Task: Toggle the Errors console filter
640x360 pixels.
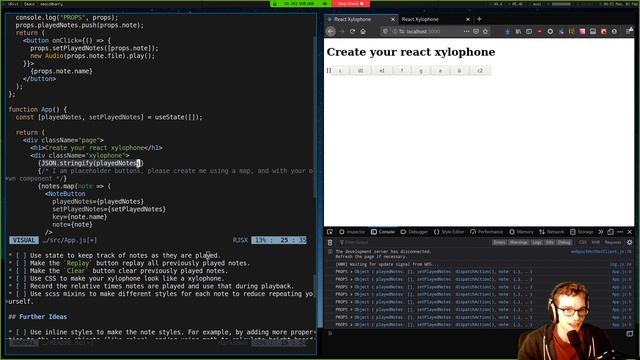Action: [x=499, y=242]
